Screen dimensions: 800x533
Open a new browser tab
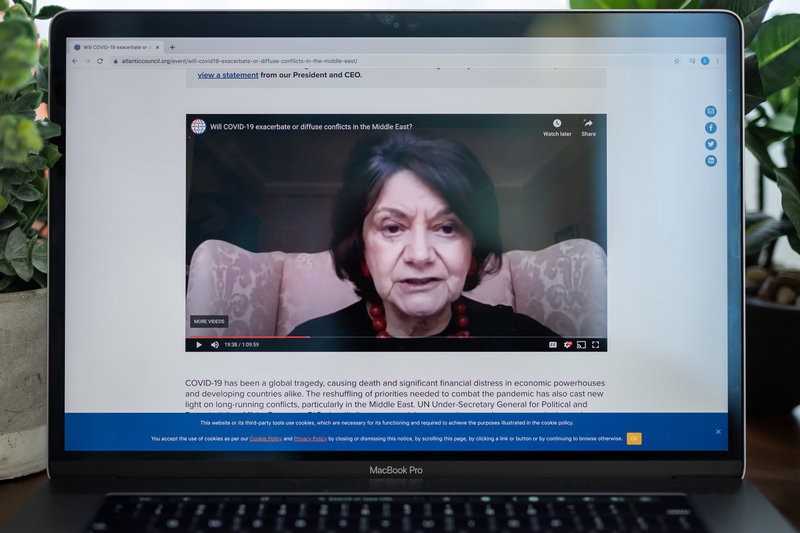coord(172,47)
